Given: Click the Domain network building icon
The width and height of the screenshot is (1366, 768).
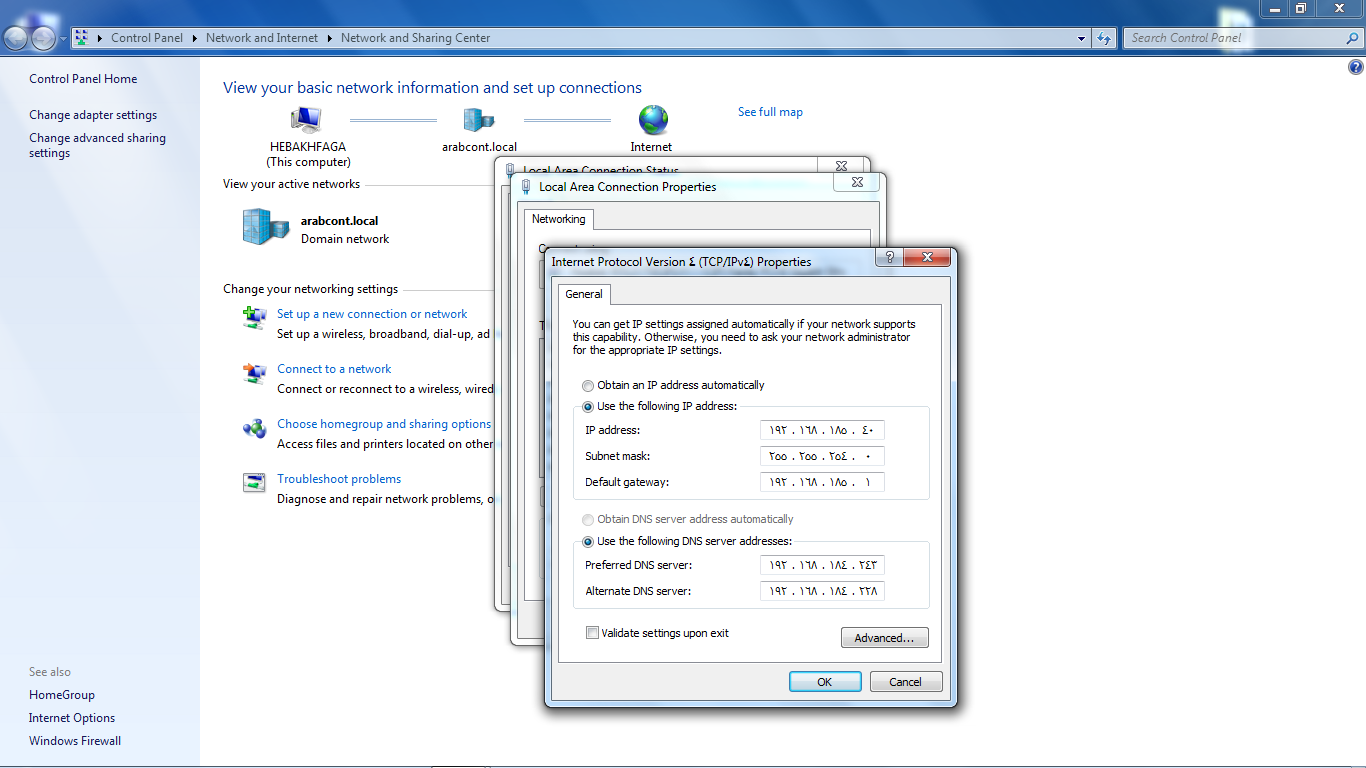Looking at the screenshot, I should tap(265, 227).
